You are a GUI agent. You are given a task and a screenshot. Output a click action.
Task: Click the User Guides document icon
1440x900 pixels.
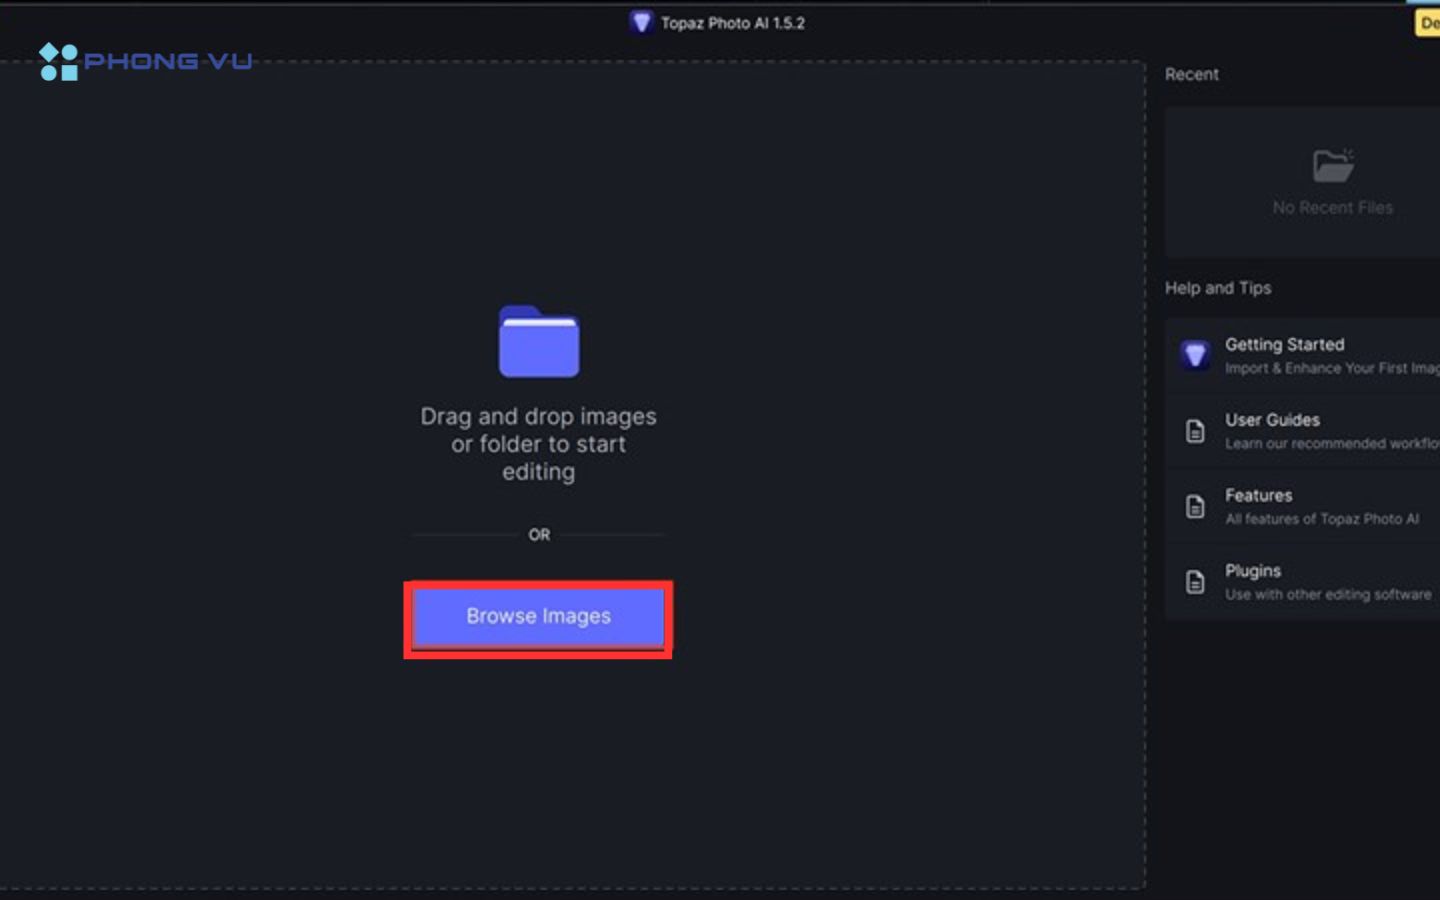point(1194,431)
